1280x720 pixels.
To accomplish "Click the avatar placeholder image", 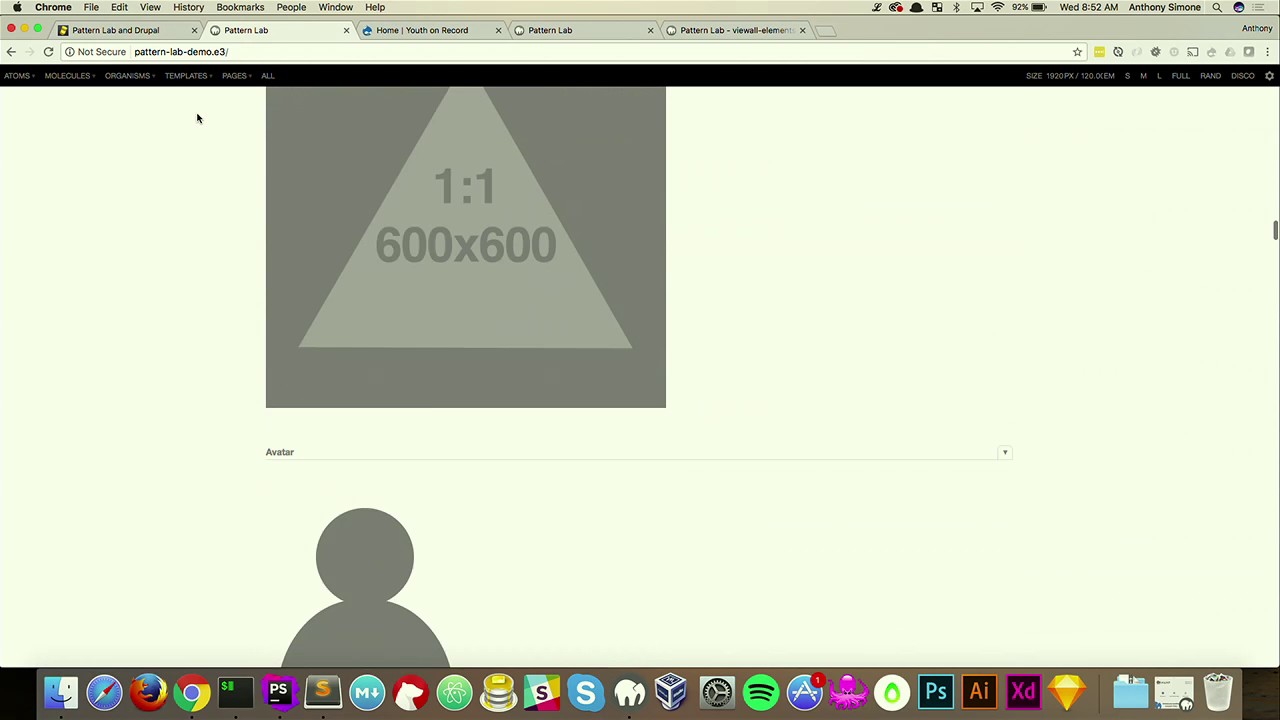I will pyautogui.click(x=365, y=587).
